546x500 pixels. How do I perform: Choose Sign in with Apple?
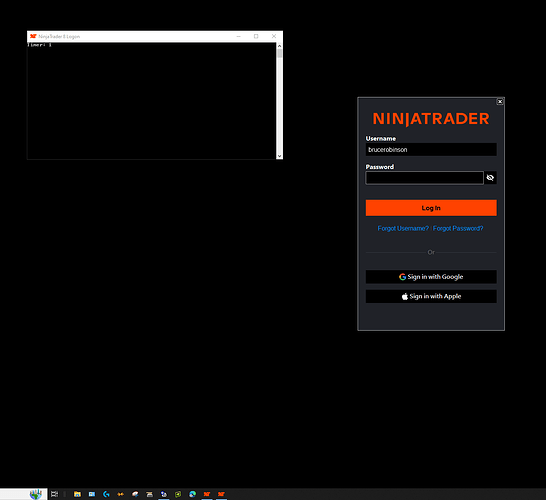[431, 296]
